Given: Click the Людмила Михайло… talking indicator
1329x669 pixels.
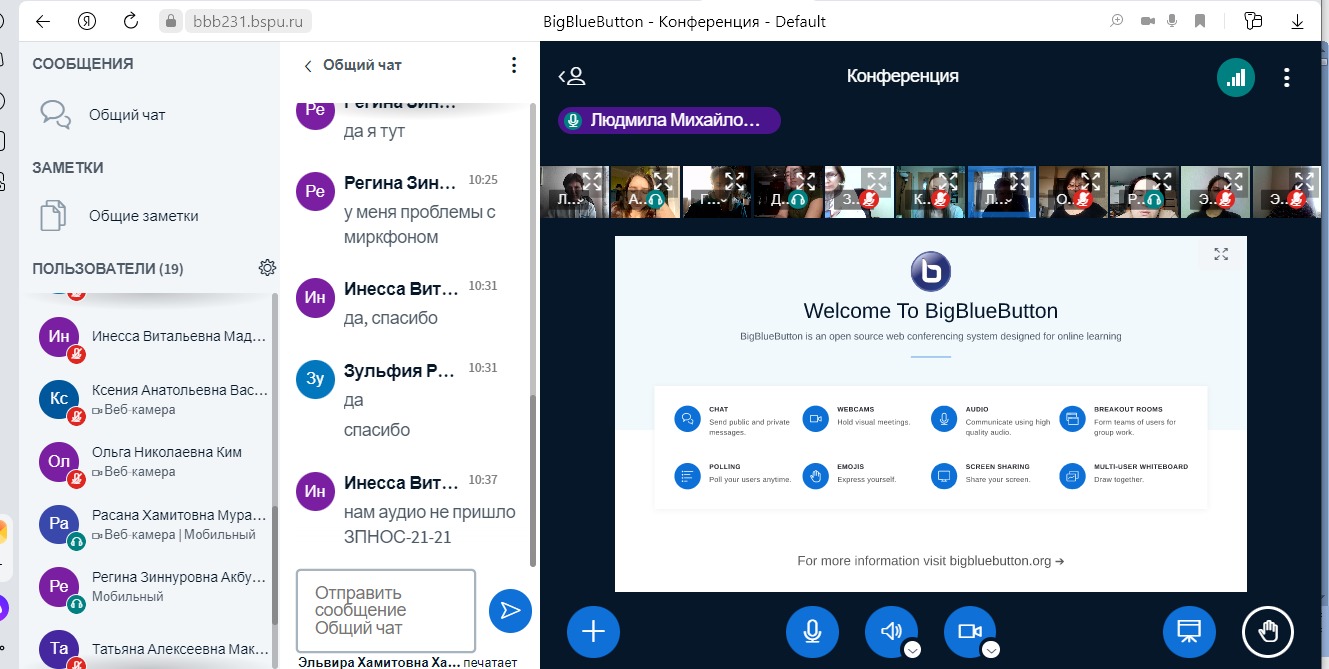Looking at the screenshot, I should 669,121.
